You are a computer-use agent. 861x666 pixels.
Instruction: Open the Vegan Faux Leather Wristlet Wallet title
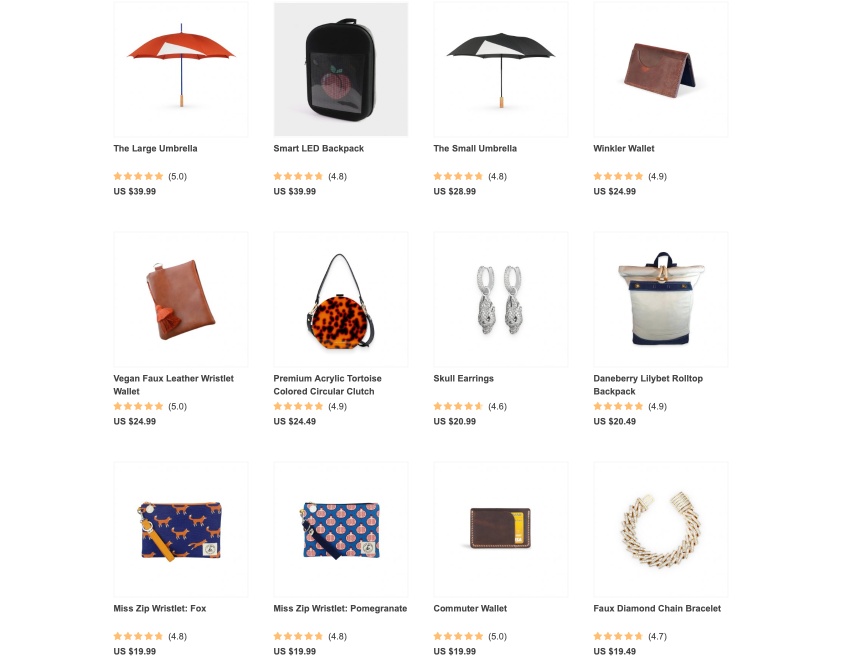pyautogui.click(x=174, y=385)
